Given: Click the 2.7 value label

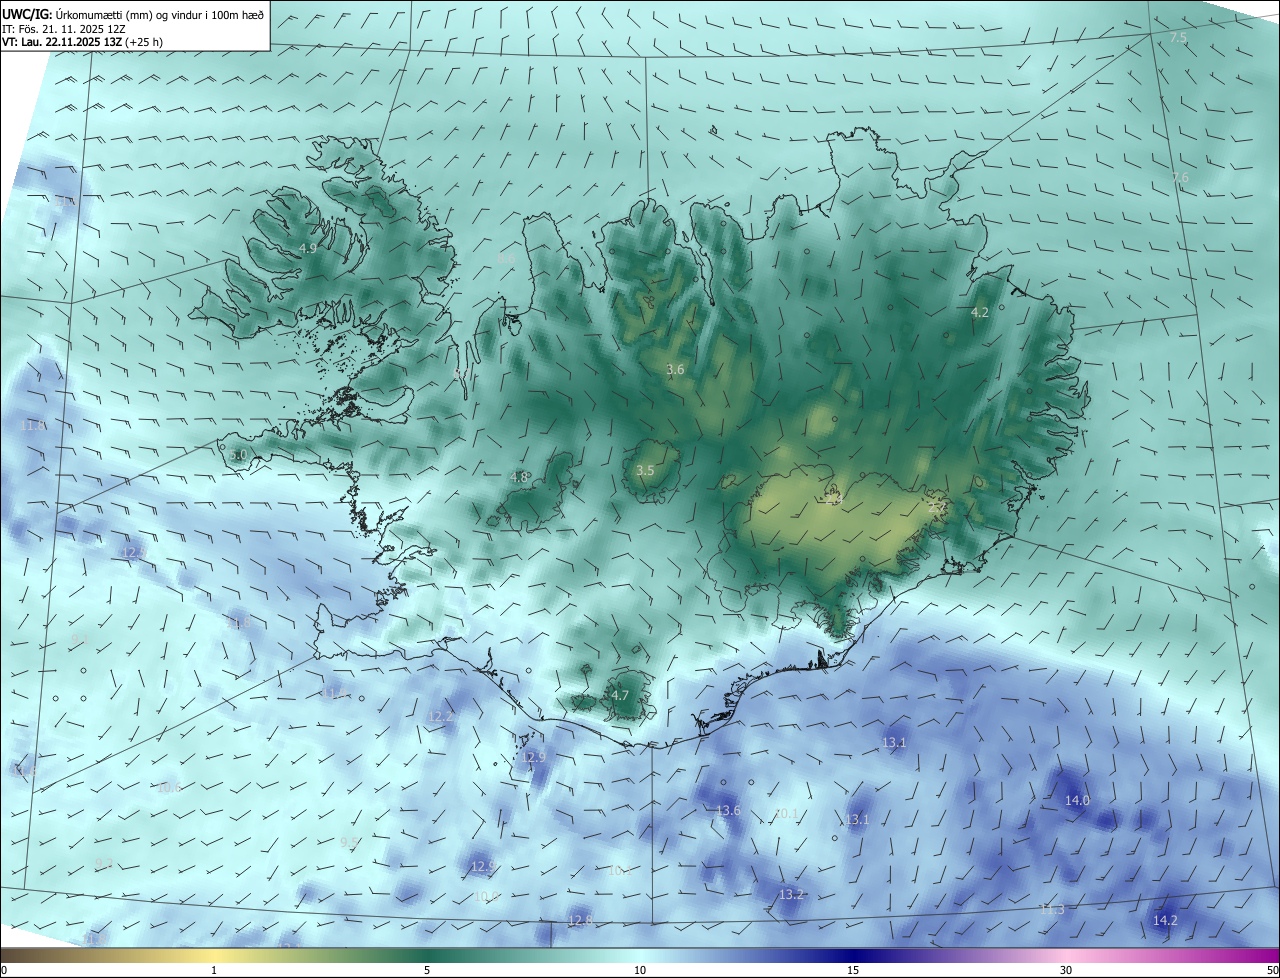Looking at the screenshot, I should [937, 508].
